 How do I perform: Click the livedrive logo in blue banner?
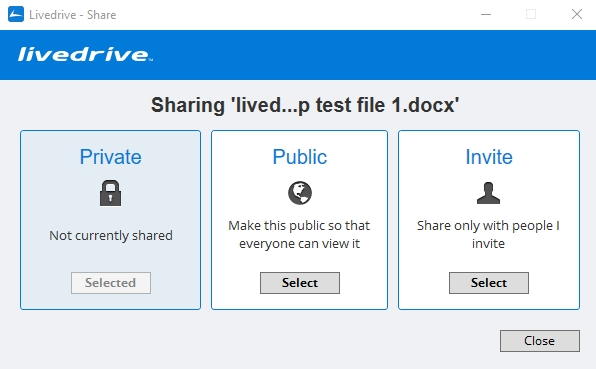point(85,54)
